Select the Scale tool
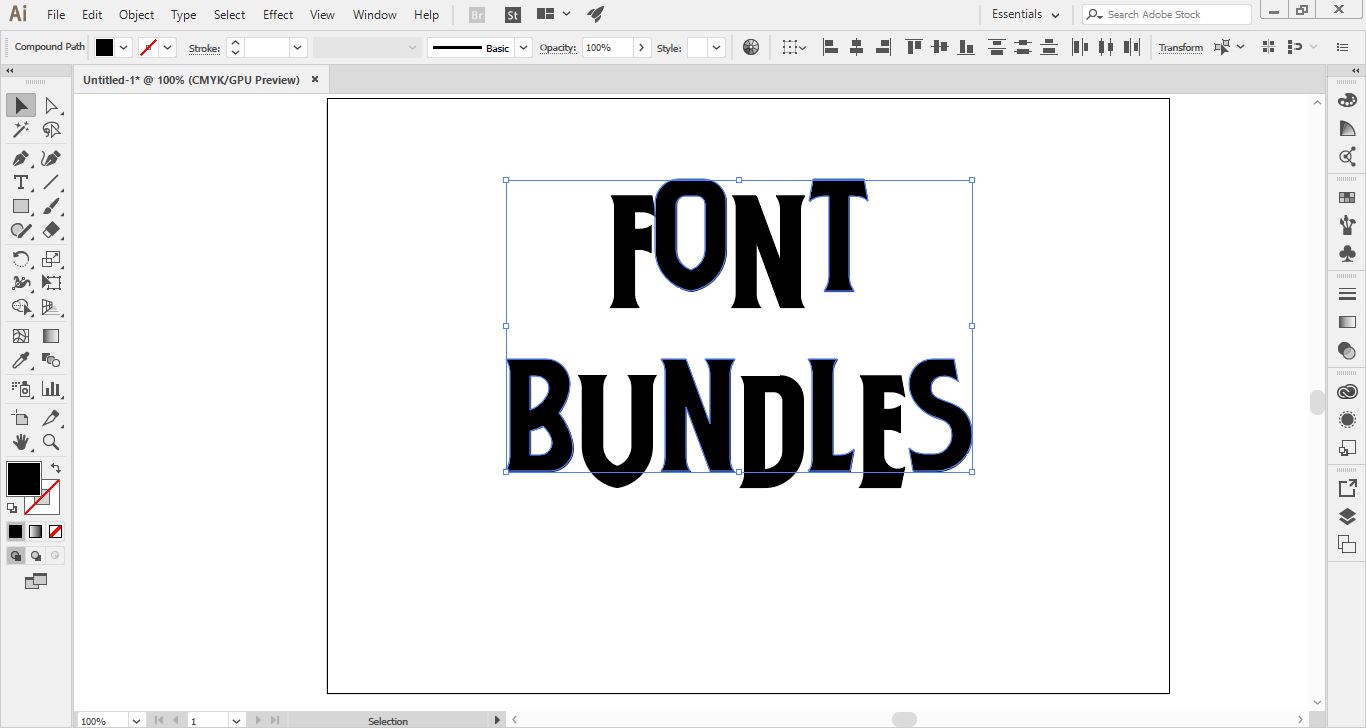This screenshot has width=1366, height=728. (51, 259)
